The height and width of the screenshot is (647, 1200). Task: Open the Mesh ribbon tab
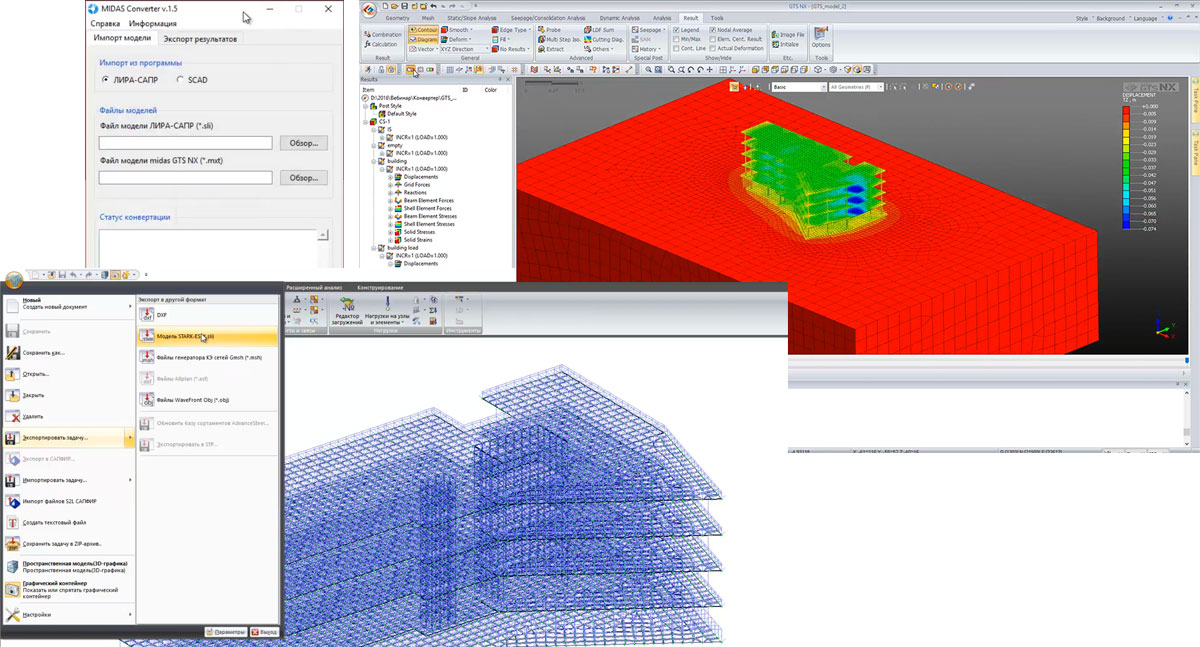coord(430,18)
